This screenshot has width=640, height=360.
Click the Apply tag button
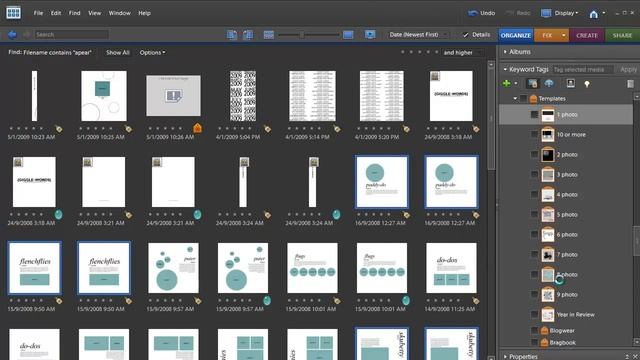pos(628,69)
